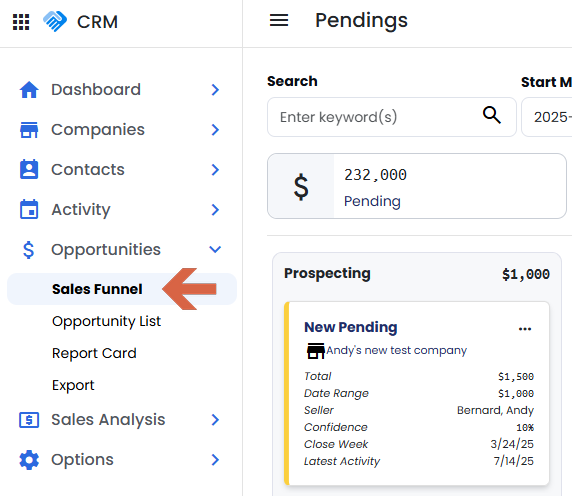Image resolution: width=572 pixels, height=496 pixels.
Task: Open Sales Analysis menu label
Action: click(x=108, y=420)
